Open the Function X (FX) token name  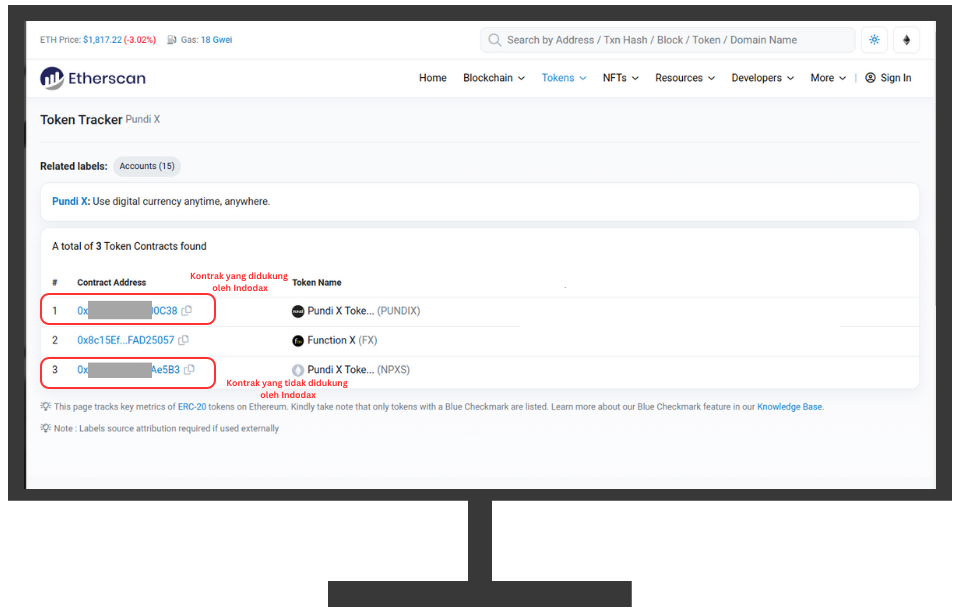342,340
